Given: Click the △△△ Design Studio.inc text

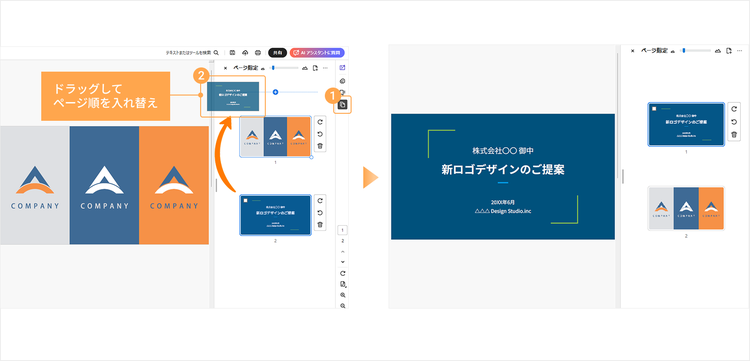Looking at the screenshot, I should tap(503, 211).
